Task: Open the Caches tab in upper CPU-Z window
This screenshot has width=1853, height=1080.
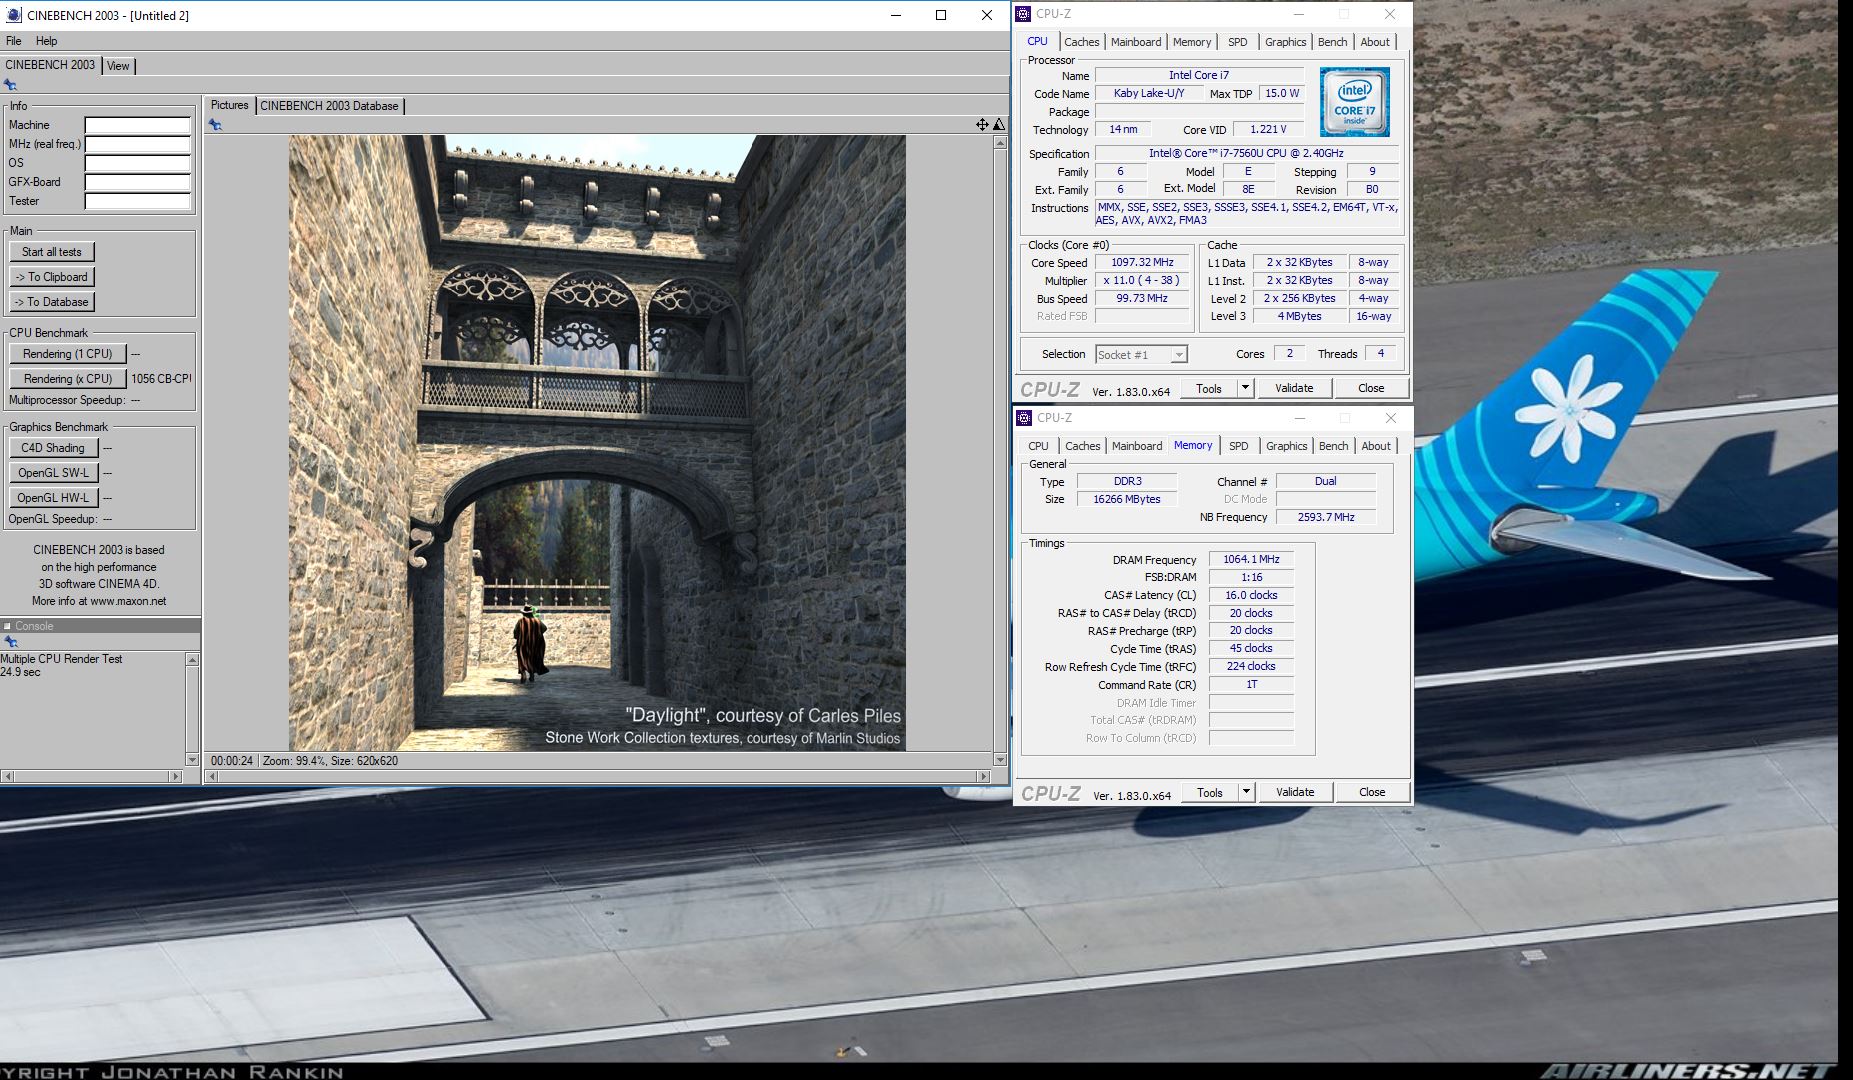Action: (1081, 42)
